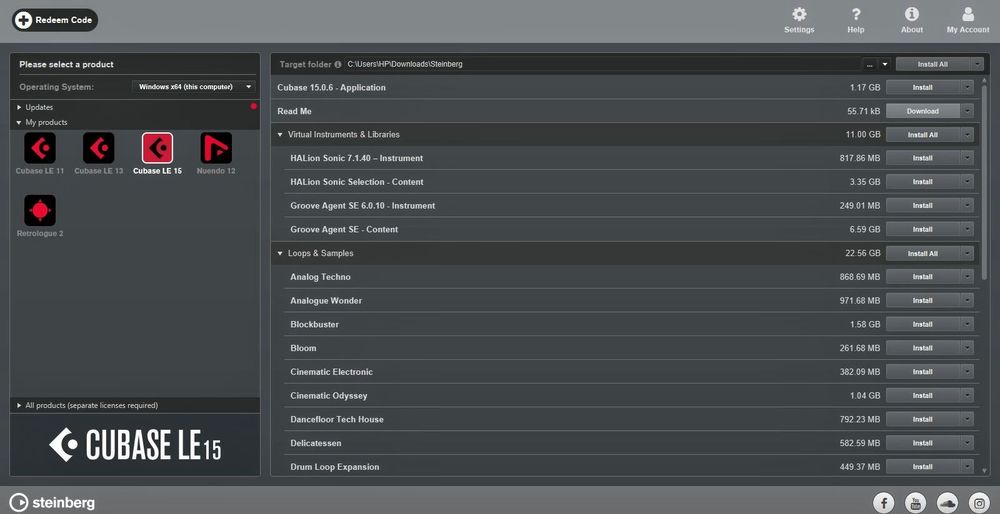Install the Delicatessen pack
Image resolution: width=1000 pixels, height=514 pixels.
pos(923,443)
